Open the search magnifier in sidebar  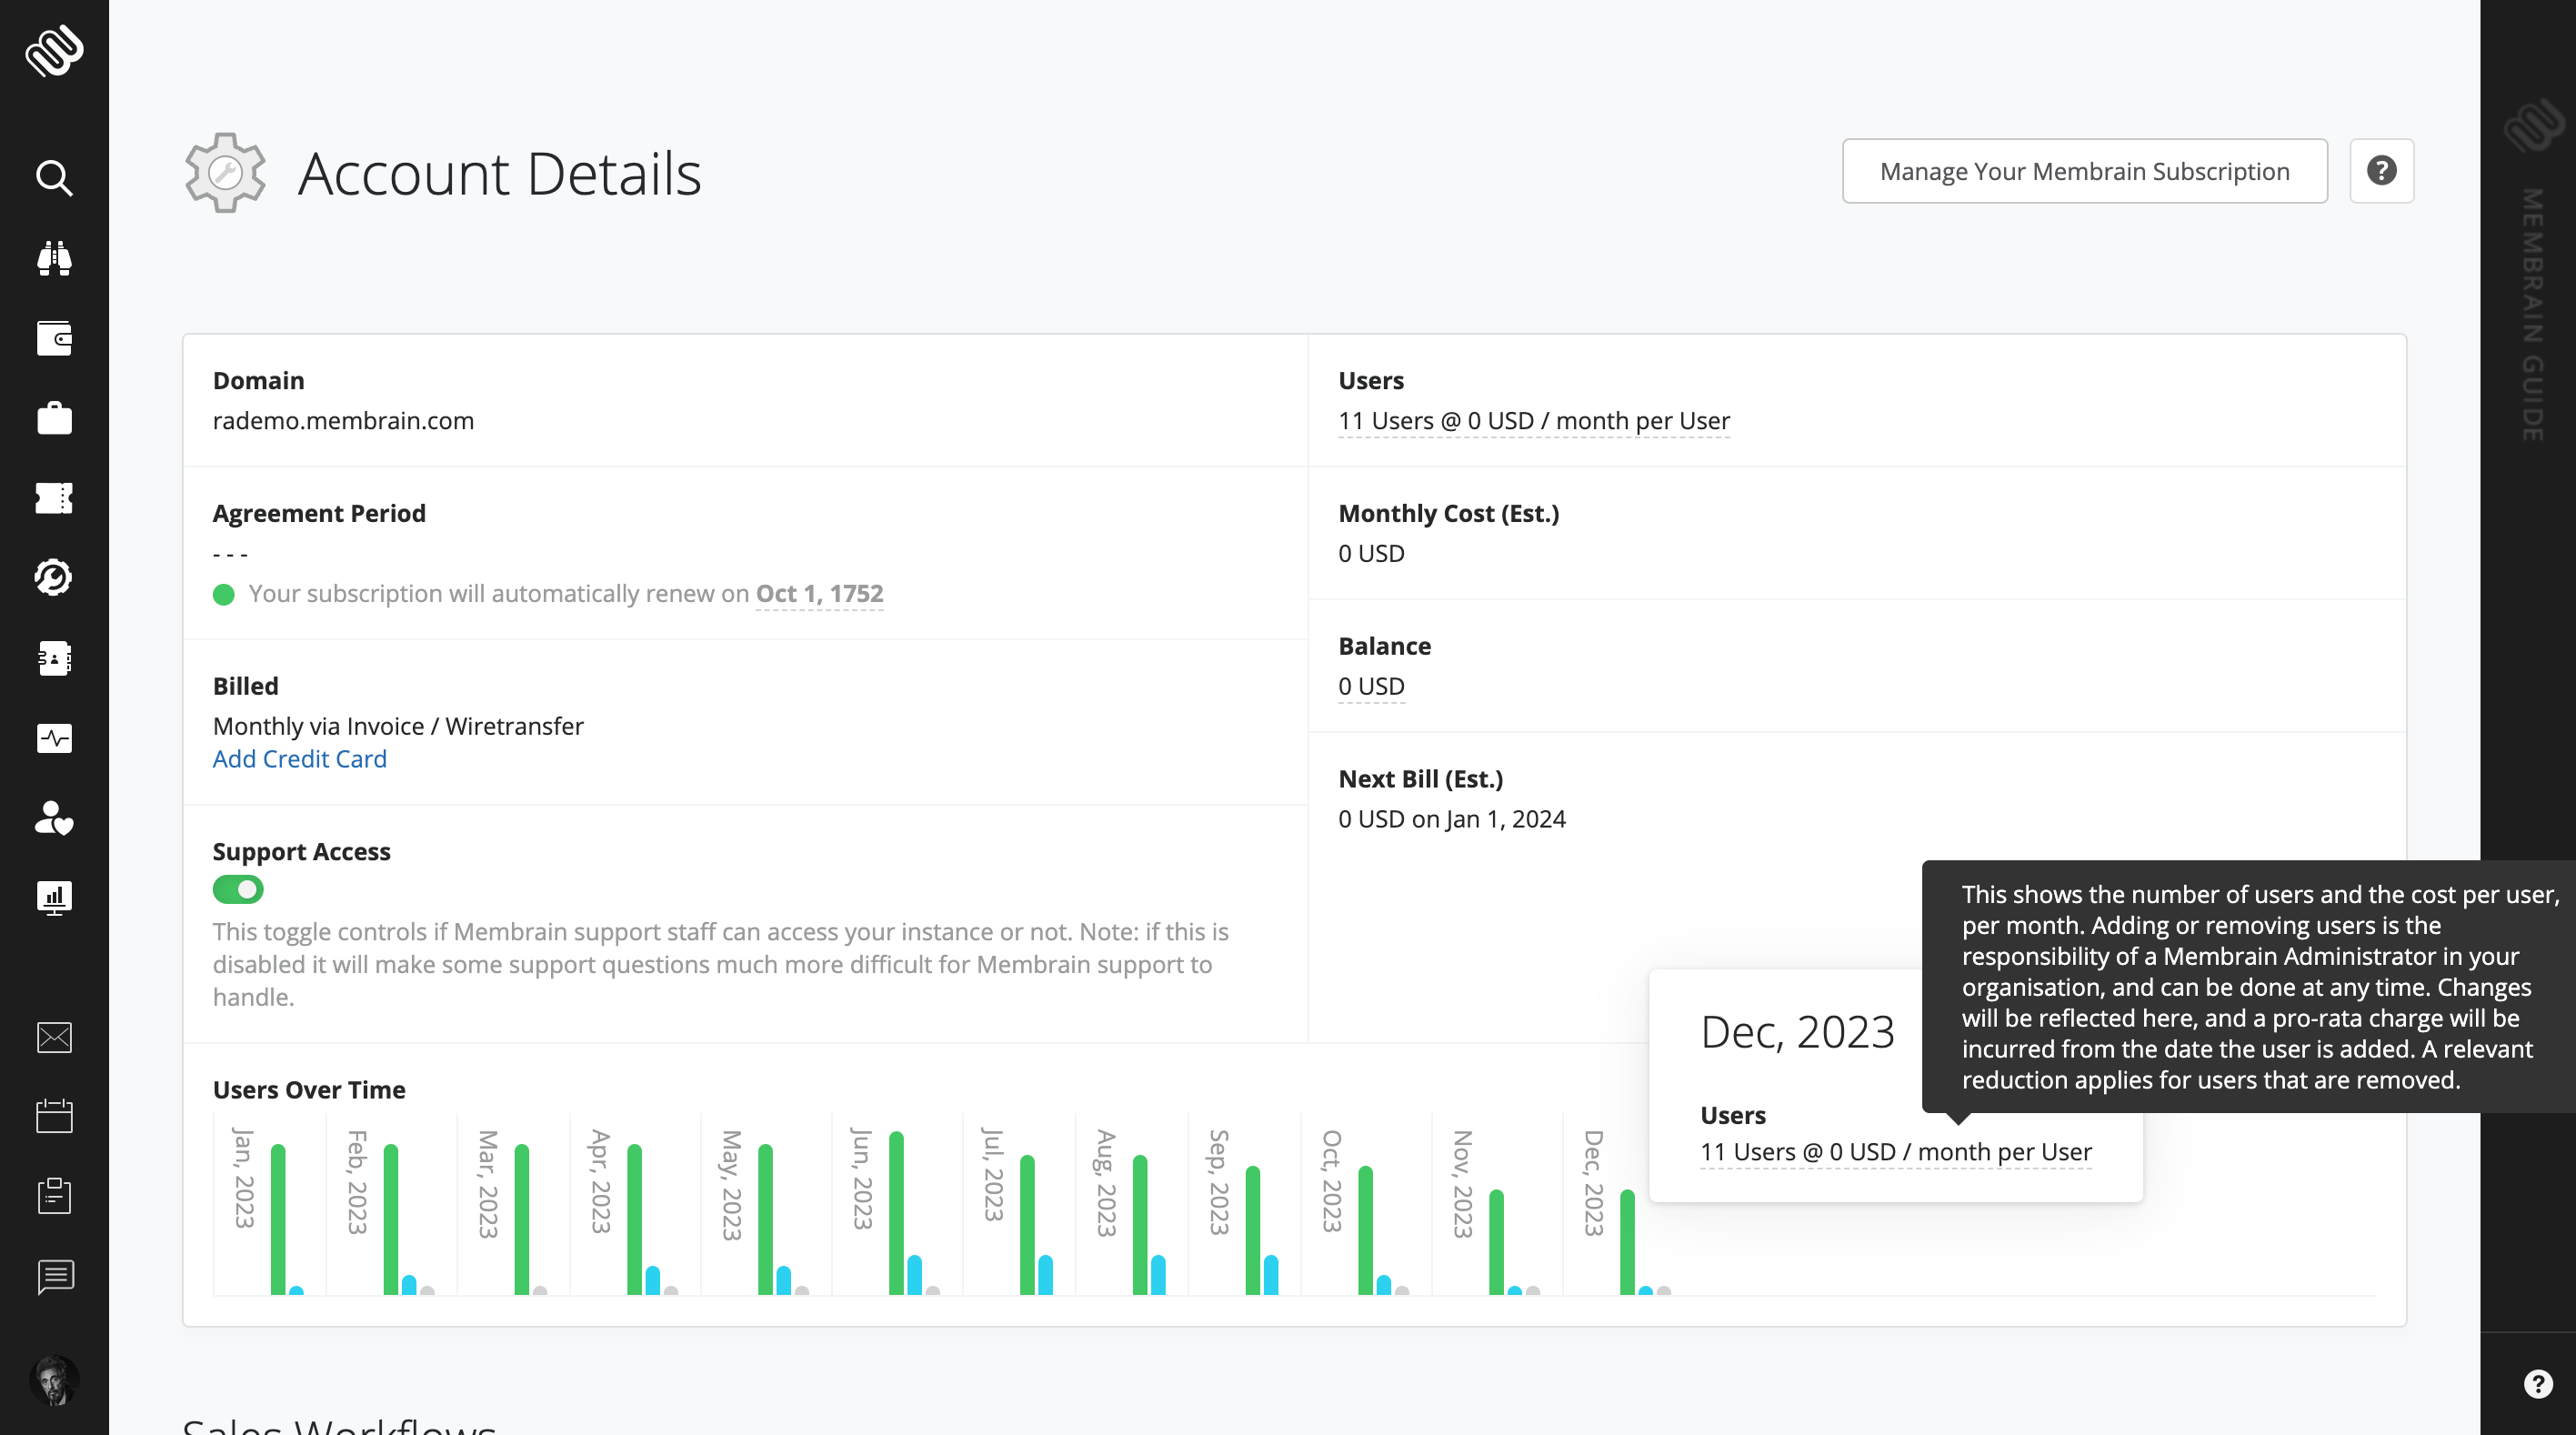click(54, 178)
